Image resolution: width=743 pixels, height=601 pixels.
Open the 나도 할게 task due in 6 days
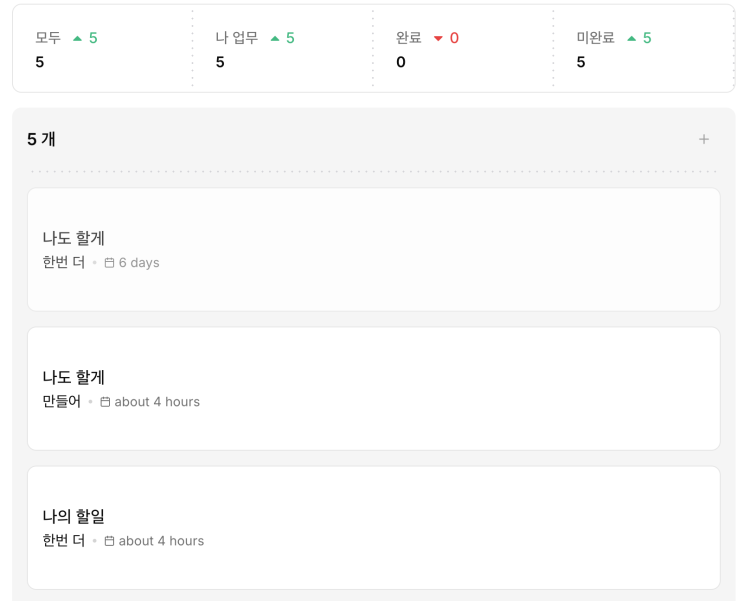(x=74, y=238)
